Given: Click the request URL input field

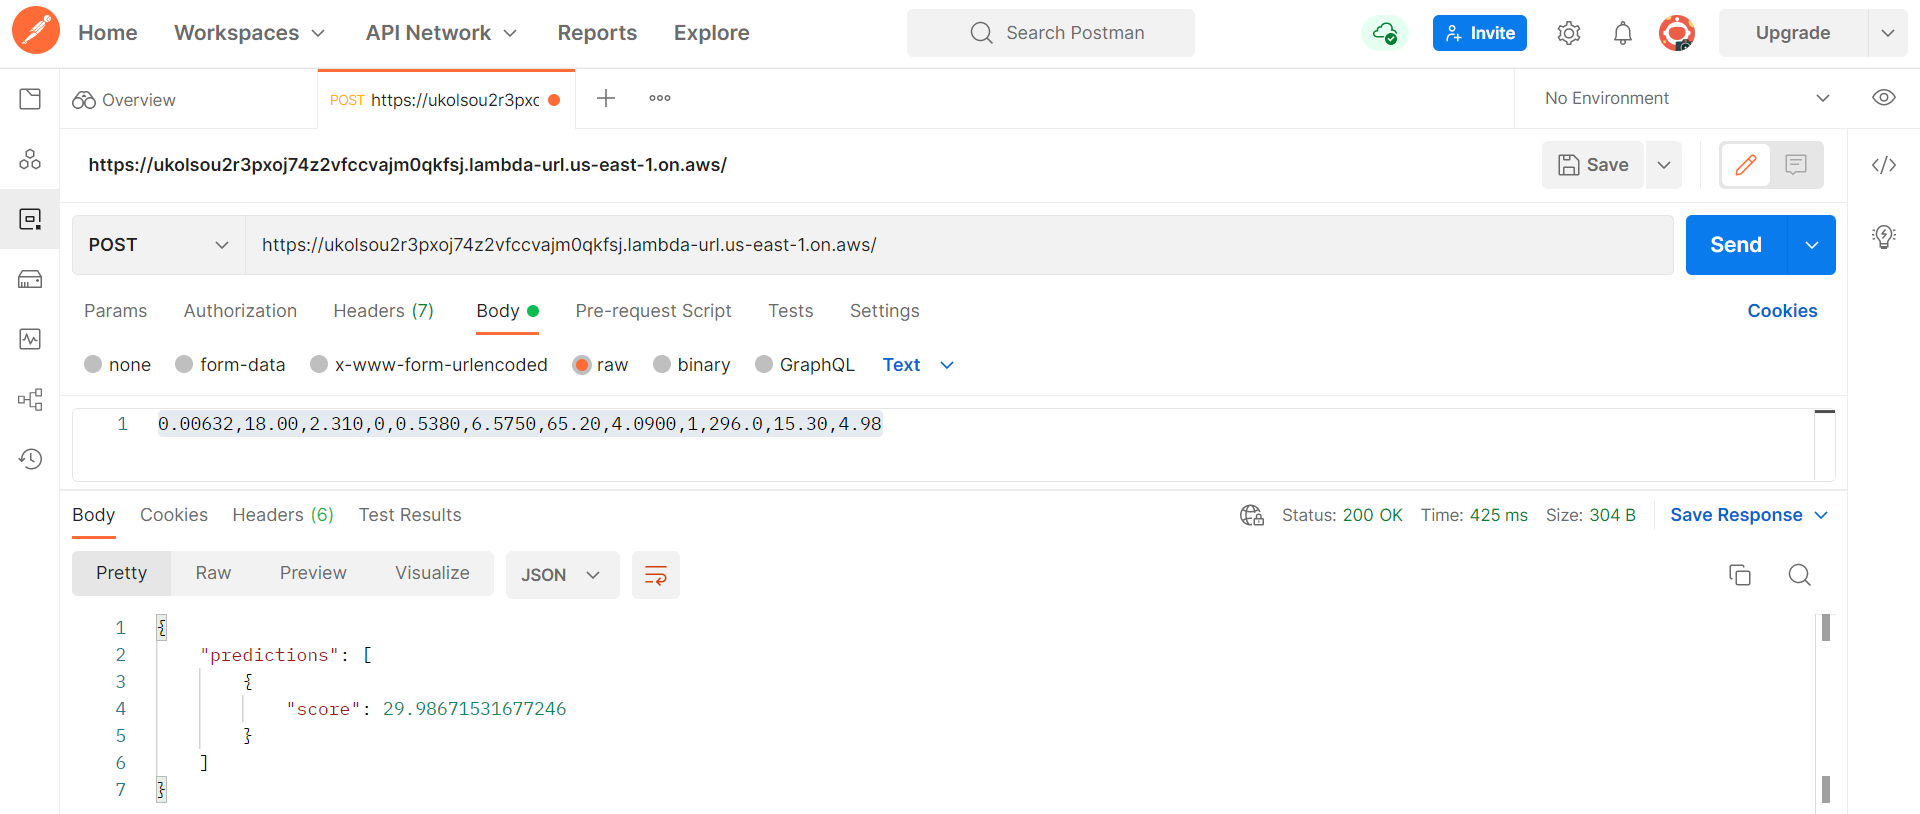Looking at the screenshot, I should pos(959,245).
